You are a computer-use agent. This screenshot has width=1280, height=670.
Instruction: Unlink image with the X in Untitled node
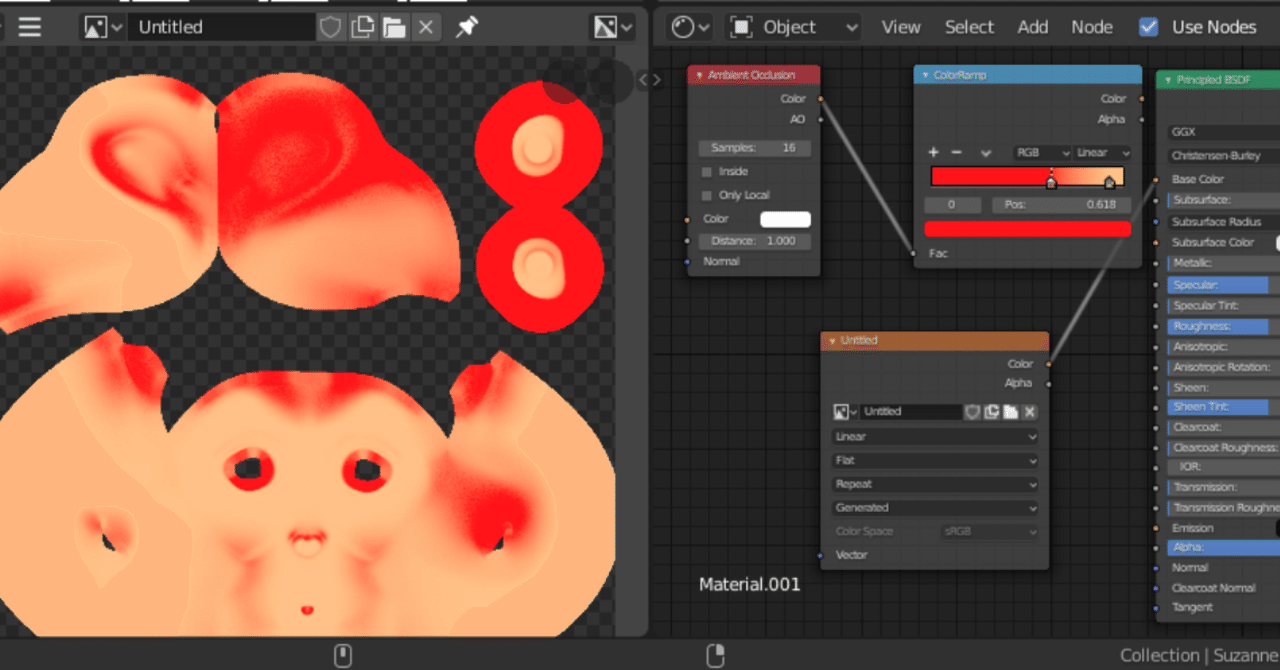(x=1029, y=412)
